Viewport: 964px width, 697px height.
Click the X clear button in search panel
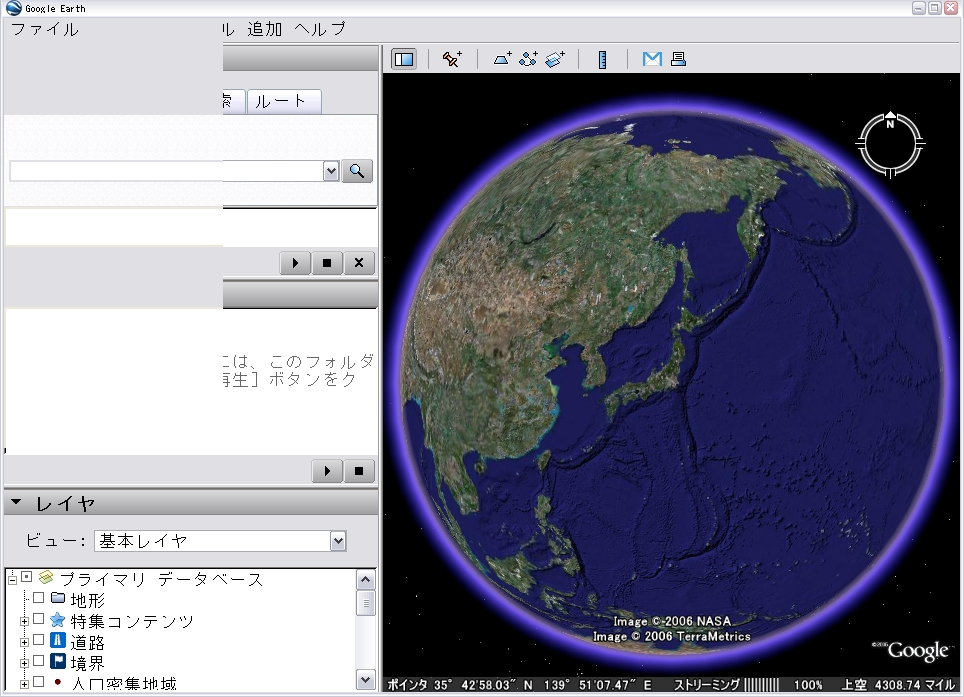click(x=359, y=263)
